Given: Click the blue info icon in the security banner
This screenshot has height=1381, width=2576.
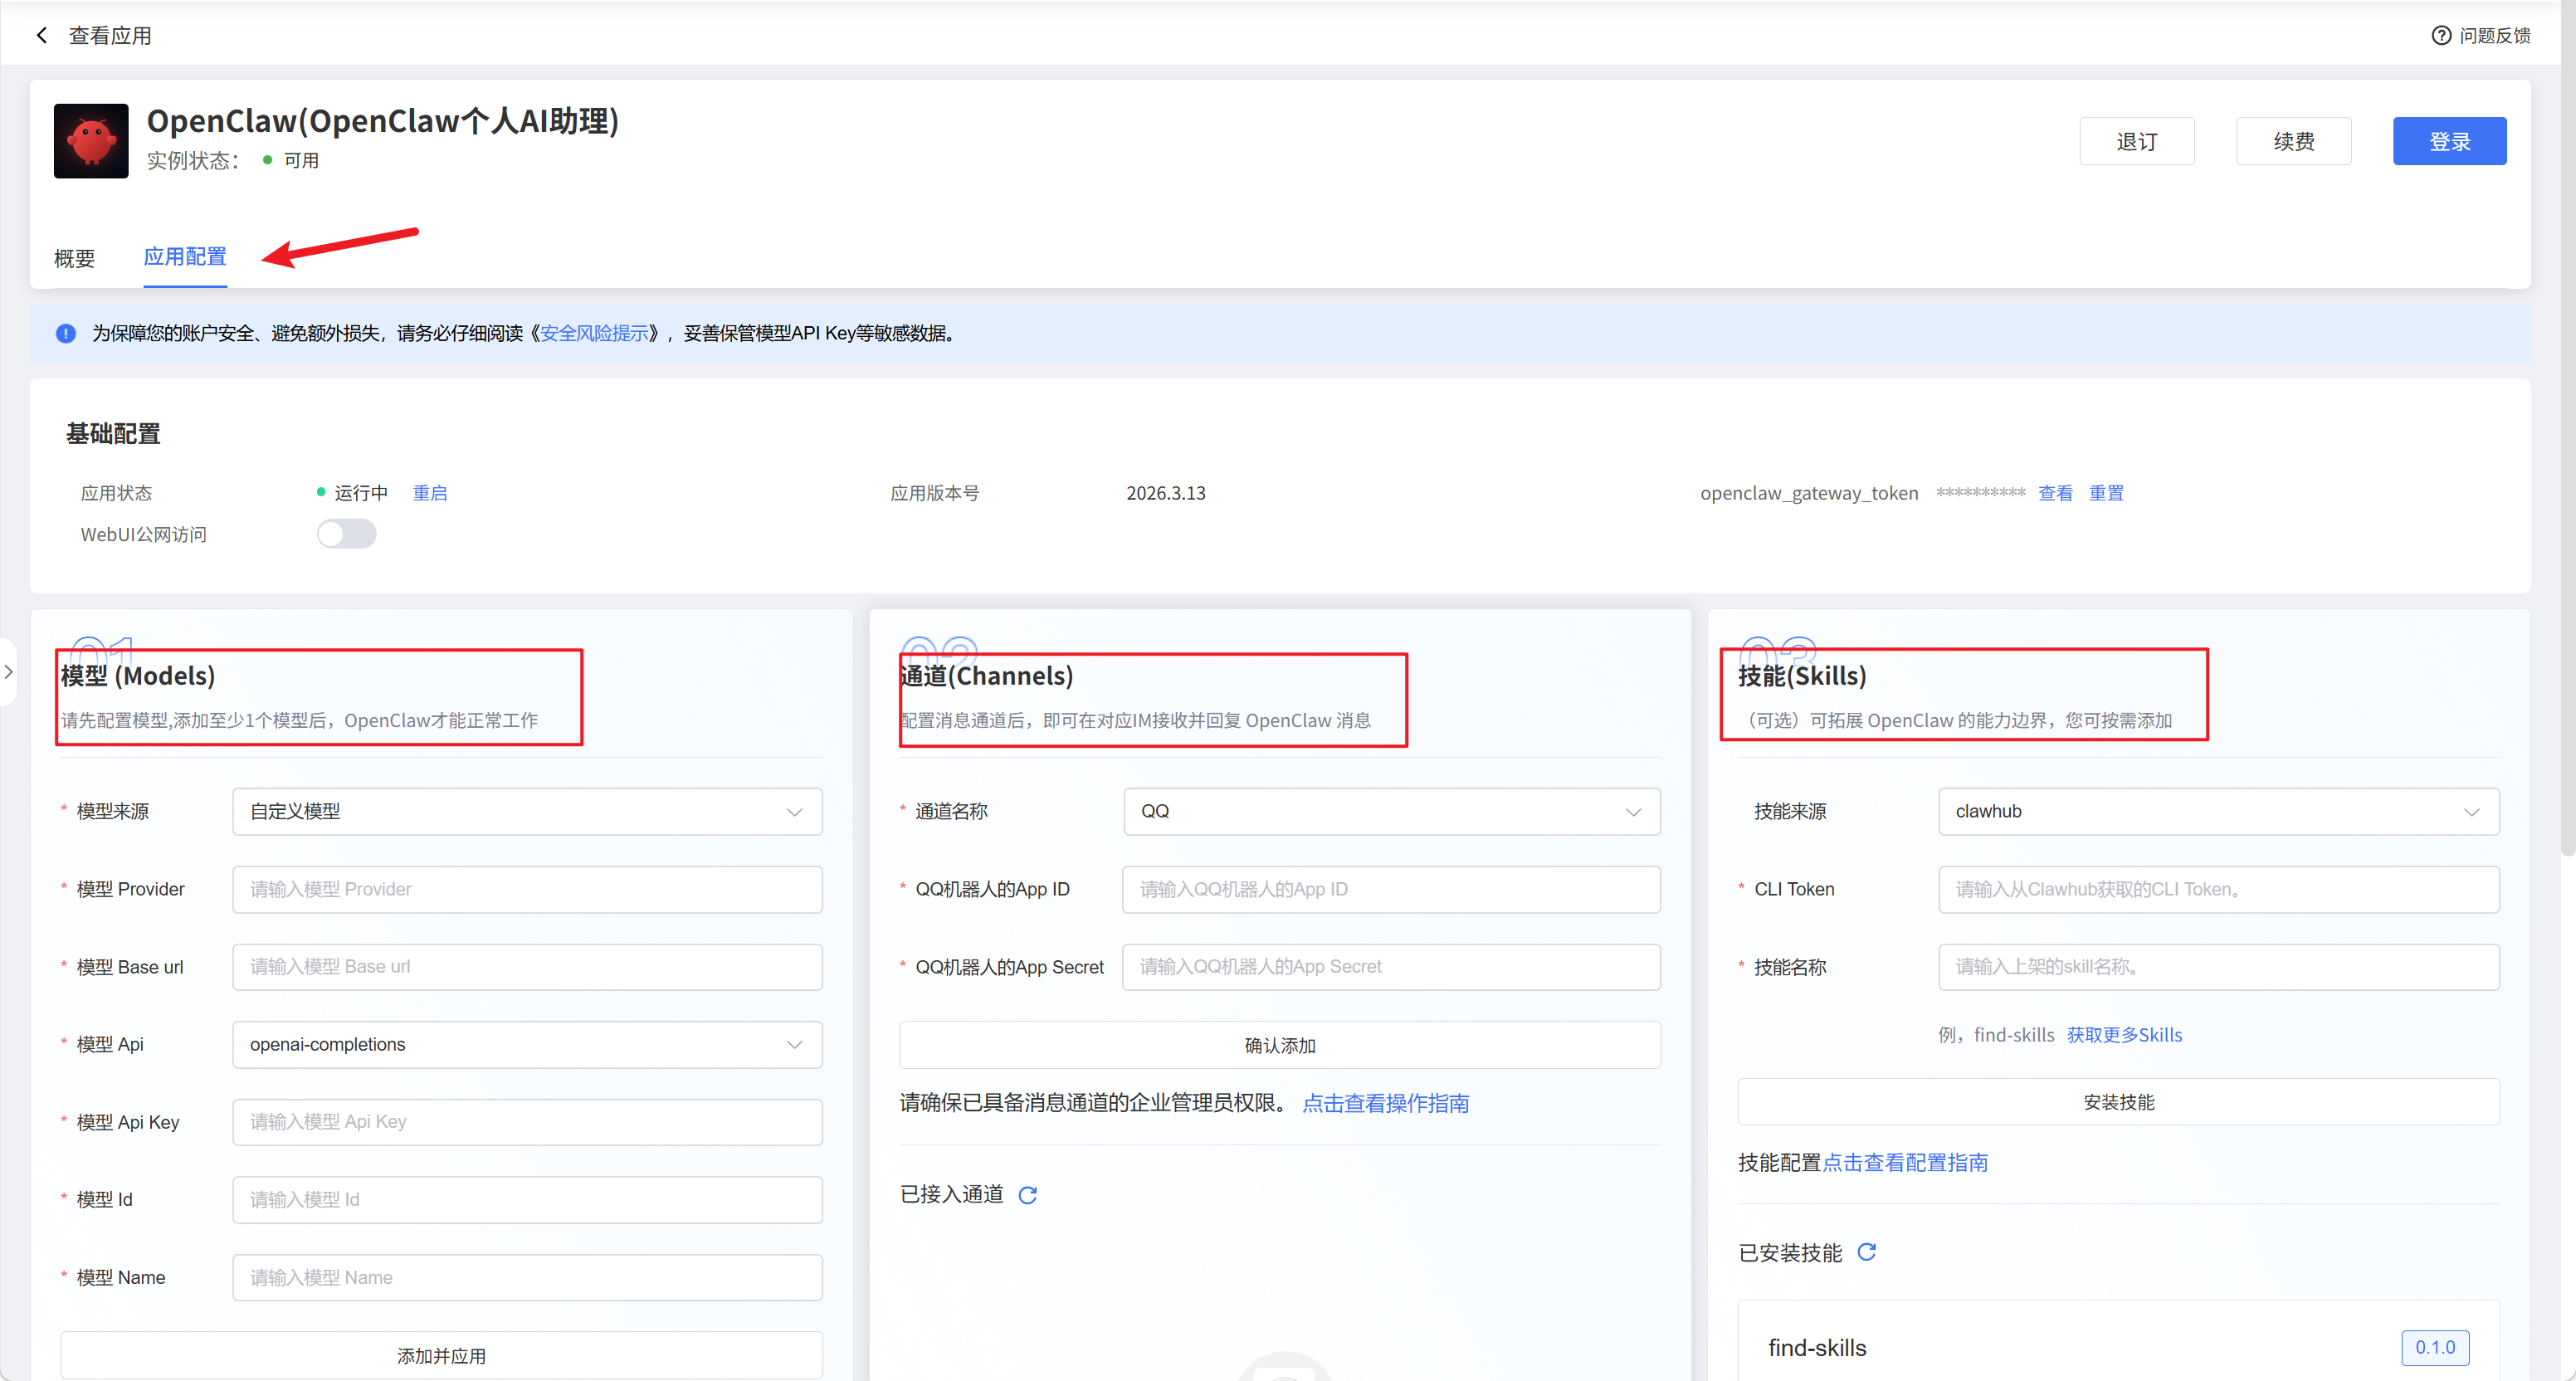Looking at the screenshot, I should coord(66,334).
